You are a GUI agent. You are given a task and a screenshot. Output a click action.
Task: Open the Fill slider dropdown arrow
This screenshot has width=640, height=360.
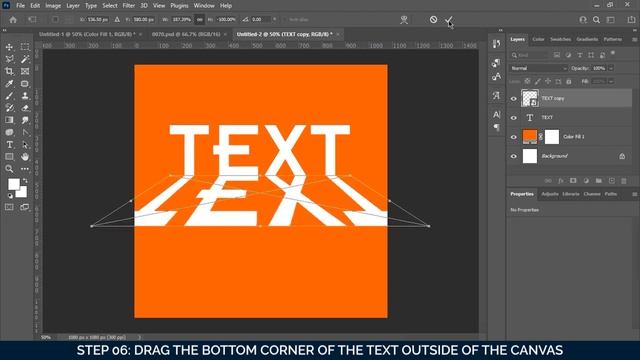[x=611, y=82]
